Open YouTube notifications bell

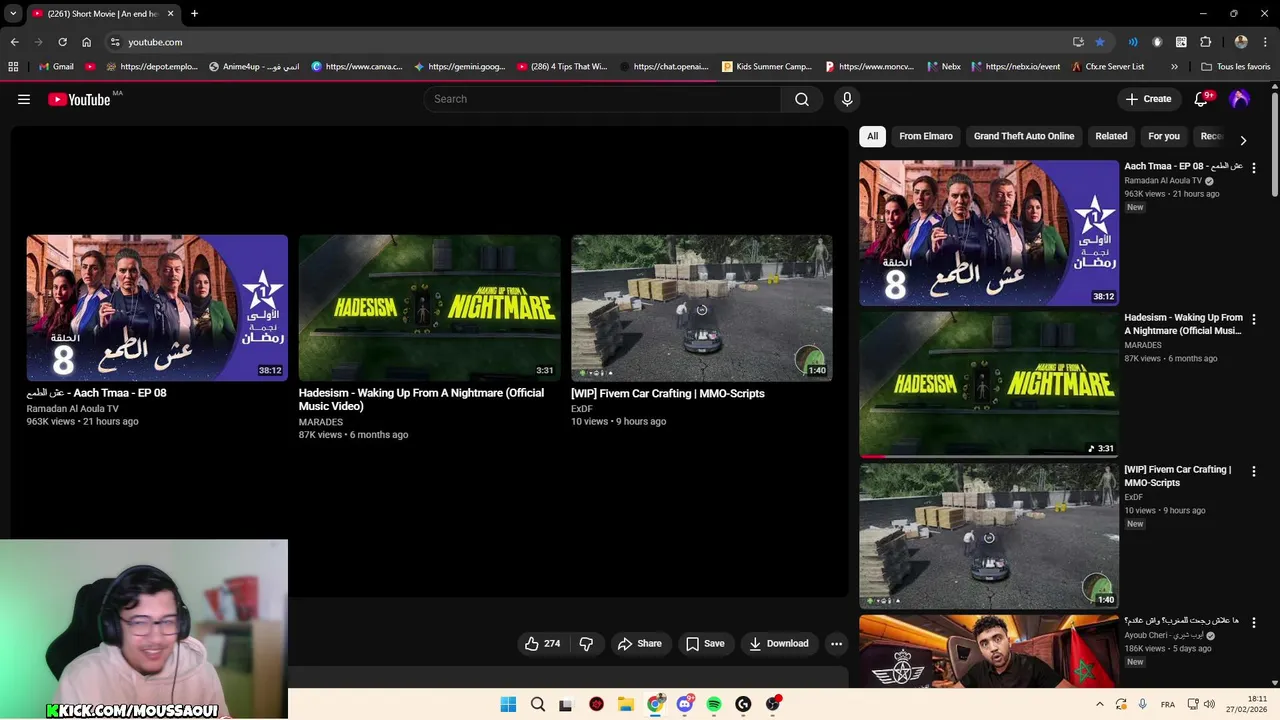tap(1202, 99)
